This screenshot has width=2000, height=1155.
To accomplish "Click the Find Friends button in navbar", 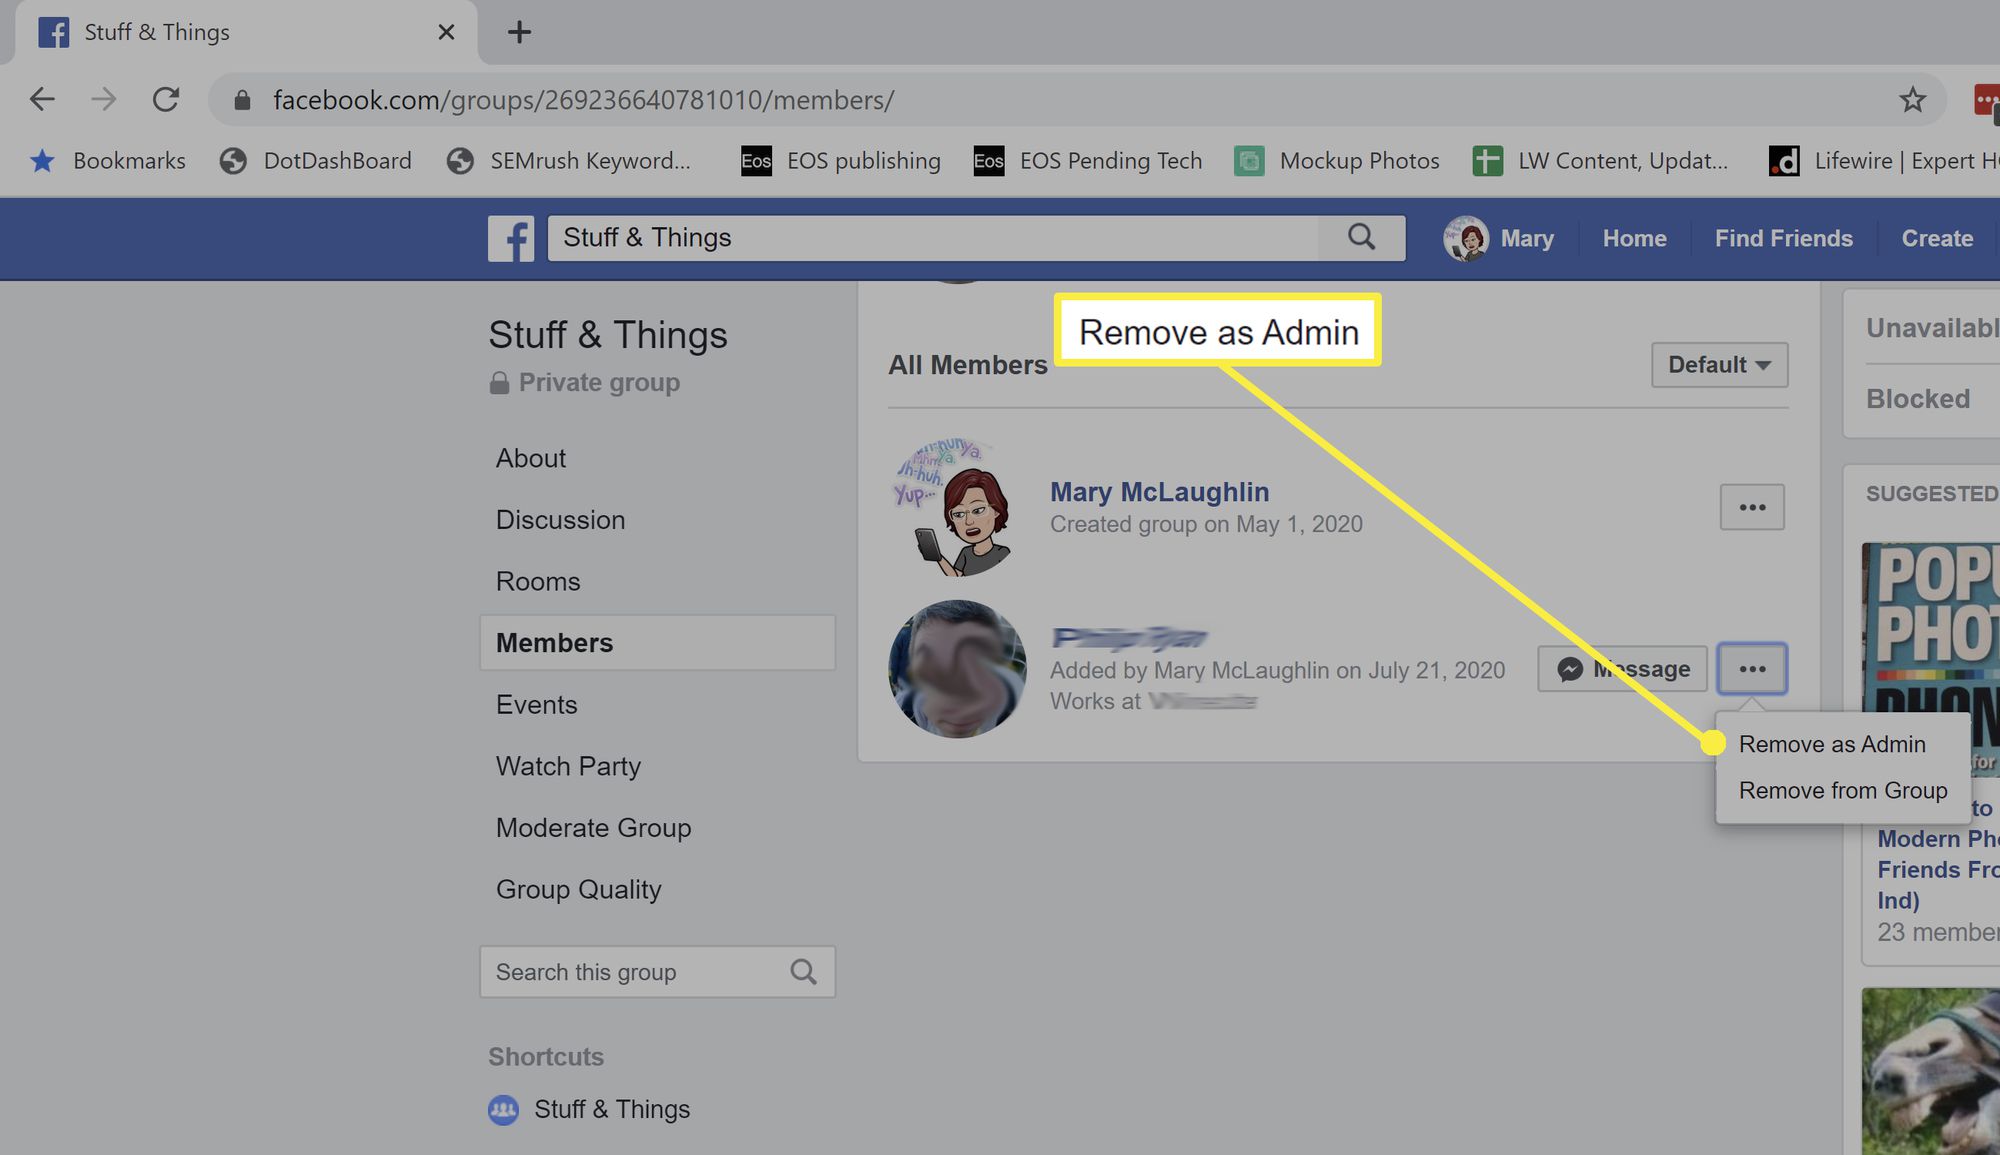I will (x=1784, y=238).
